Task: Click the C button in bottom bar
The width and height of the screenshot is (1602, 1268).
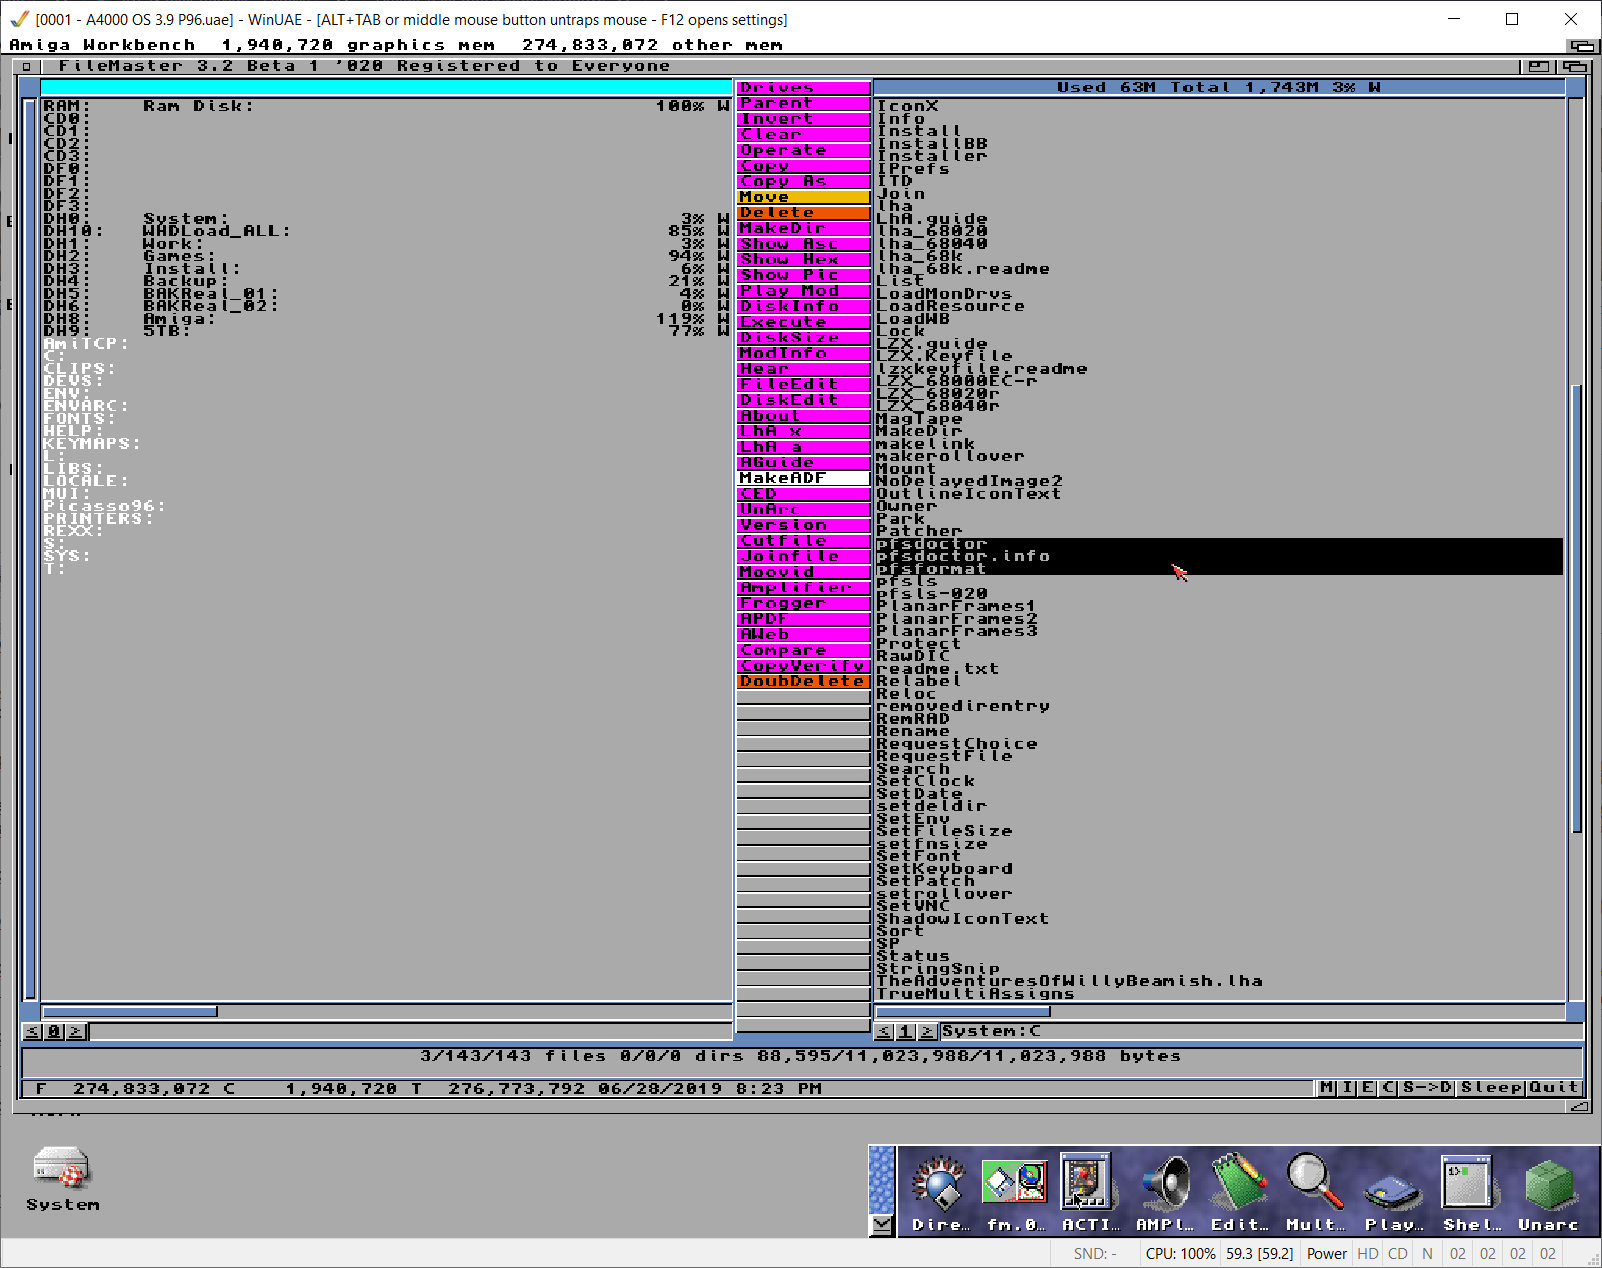Action: point(1388,1088)
